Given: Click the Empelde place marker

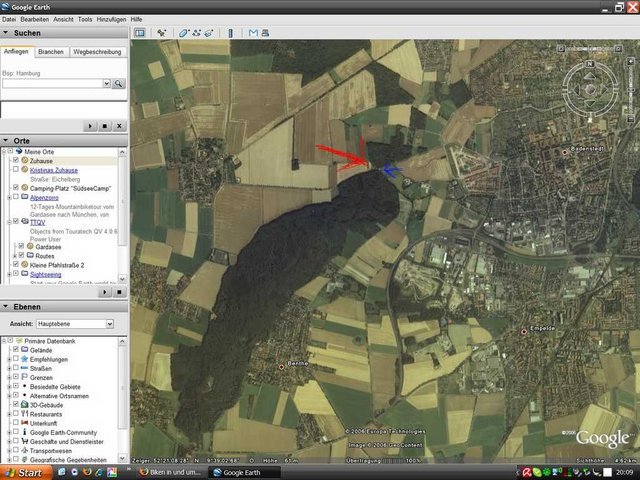Looking at the screenshot, I should coord(524,332).
